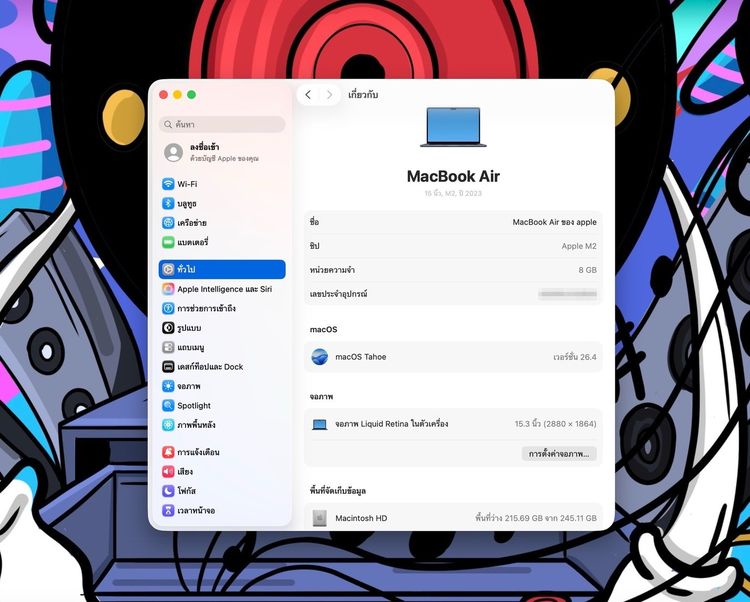Open Focus (โฟกัส) moon icon
This screenshot has height=602, width=750.
click(x=168, y=491)
